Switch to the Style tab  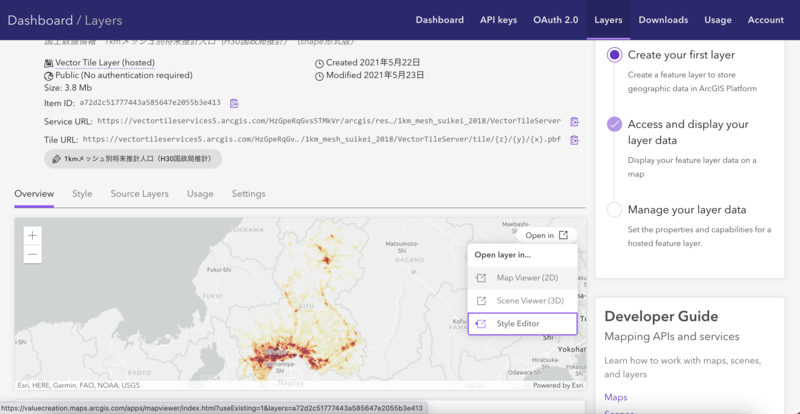82,194
